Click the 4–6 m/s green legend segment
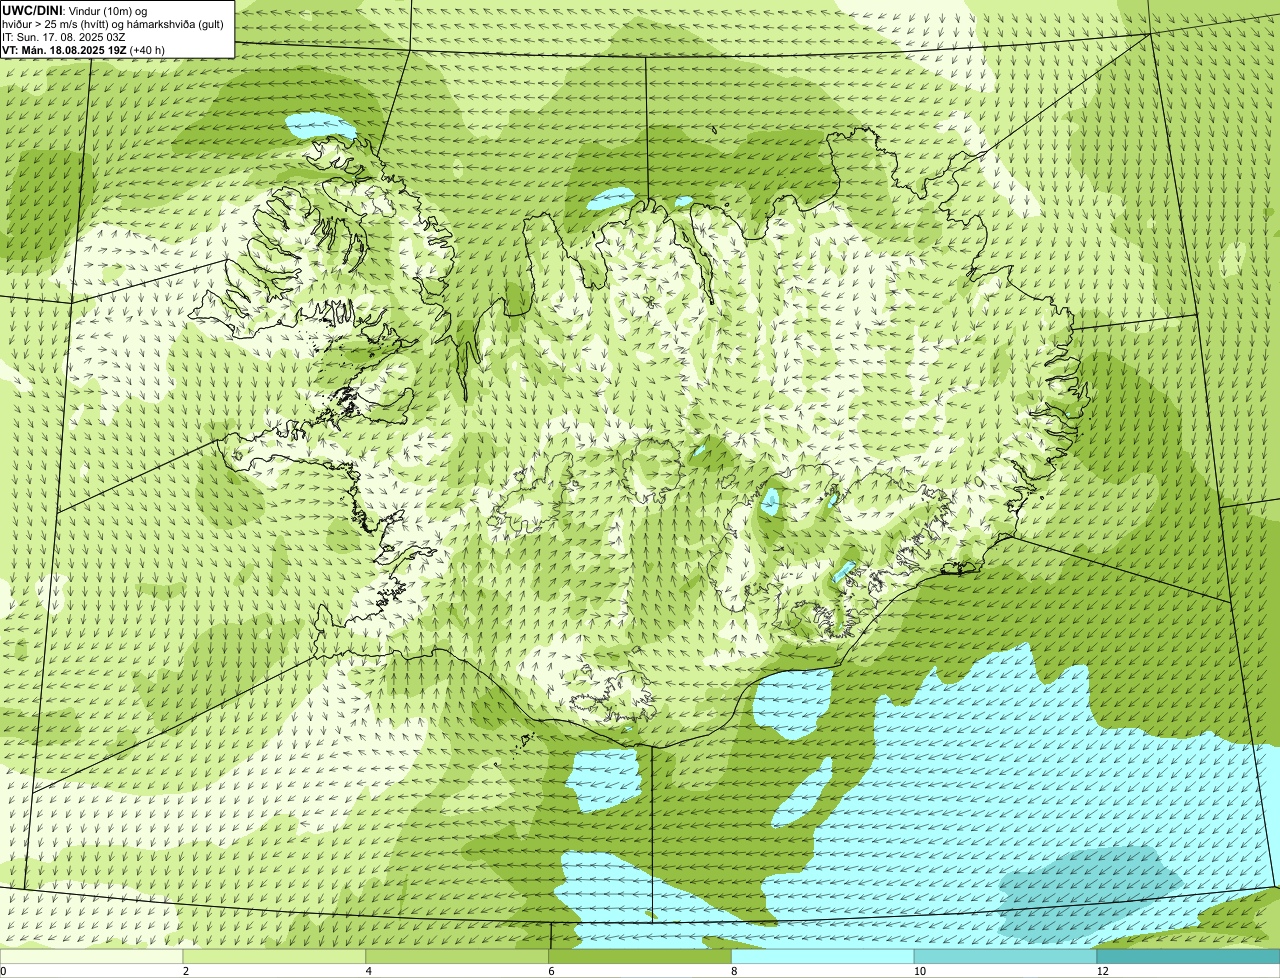The image size is (1280, 978). [x=457, y=957]
